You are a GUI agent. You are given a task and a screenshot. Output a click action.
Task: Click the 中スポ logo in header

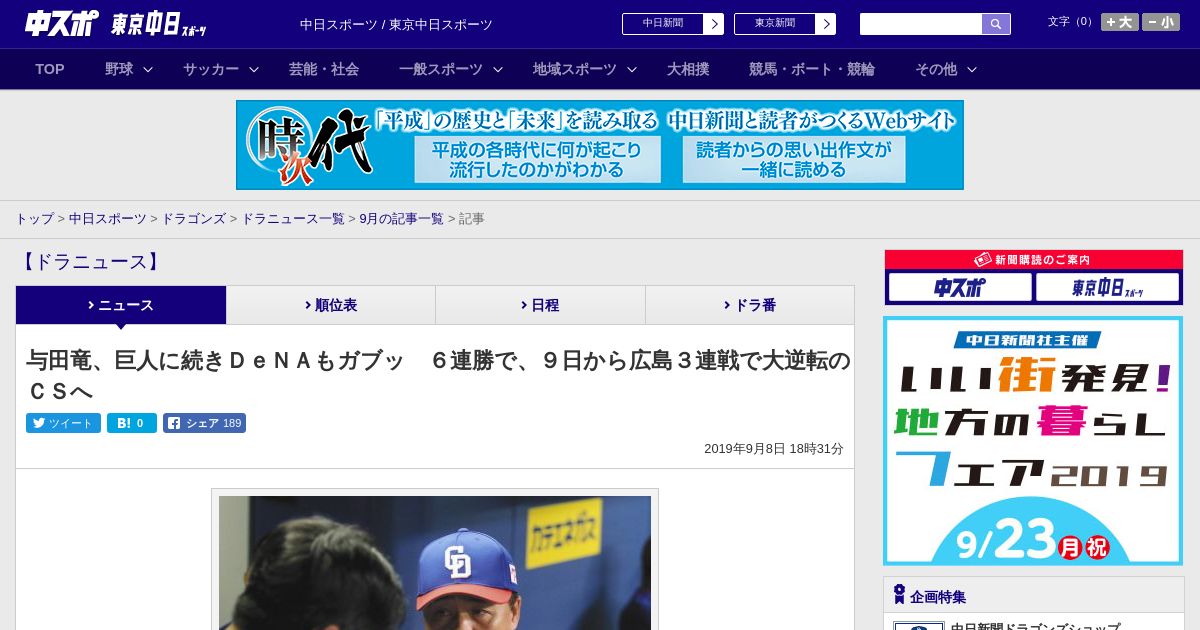61,23
